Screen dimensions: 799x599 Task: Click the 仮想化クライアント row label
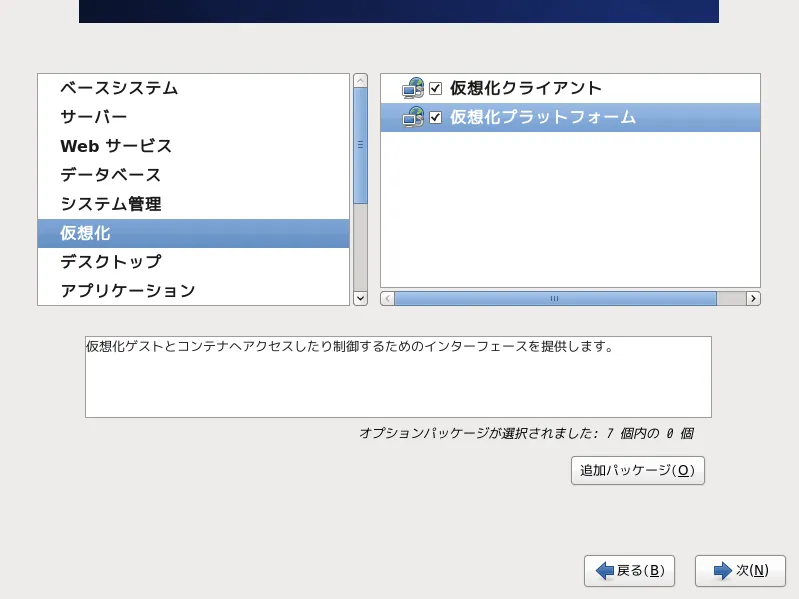[525, 88]
